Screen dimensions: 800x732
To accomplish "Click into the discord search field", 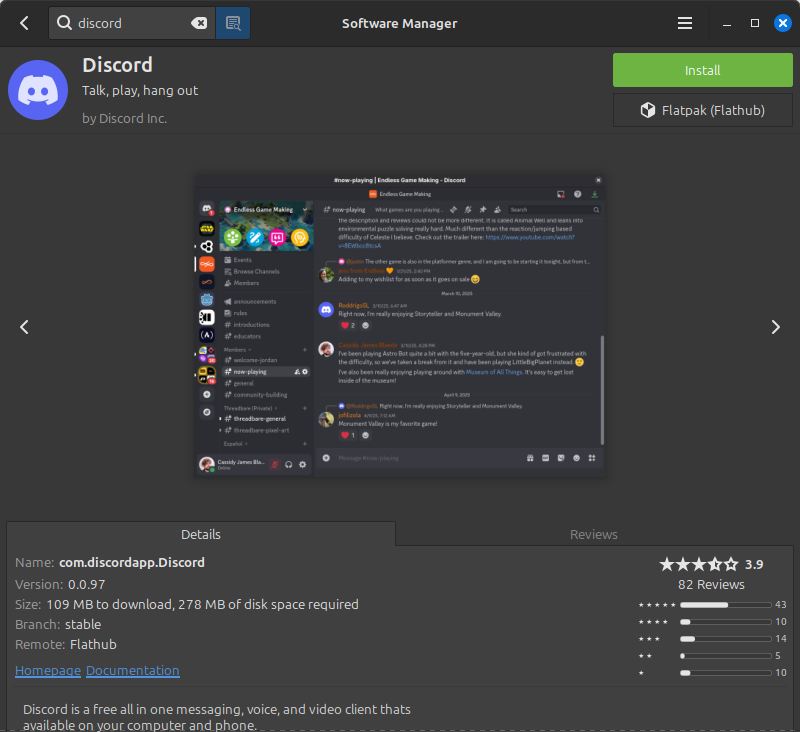I will 131,23.
